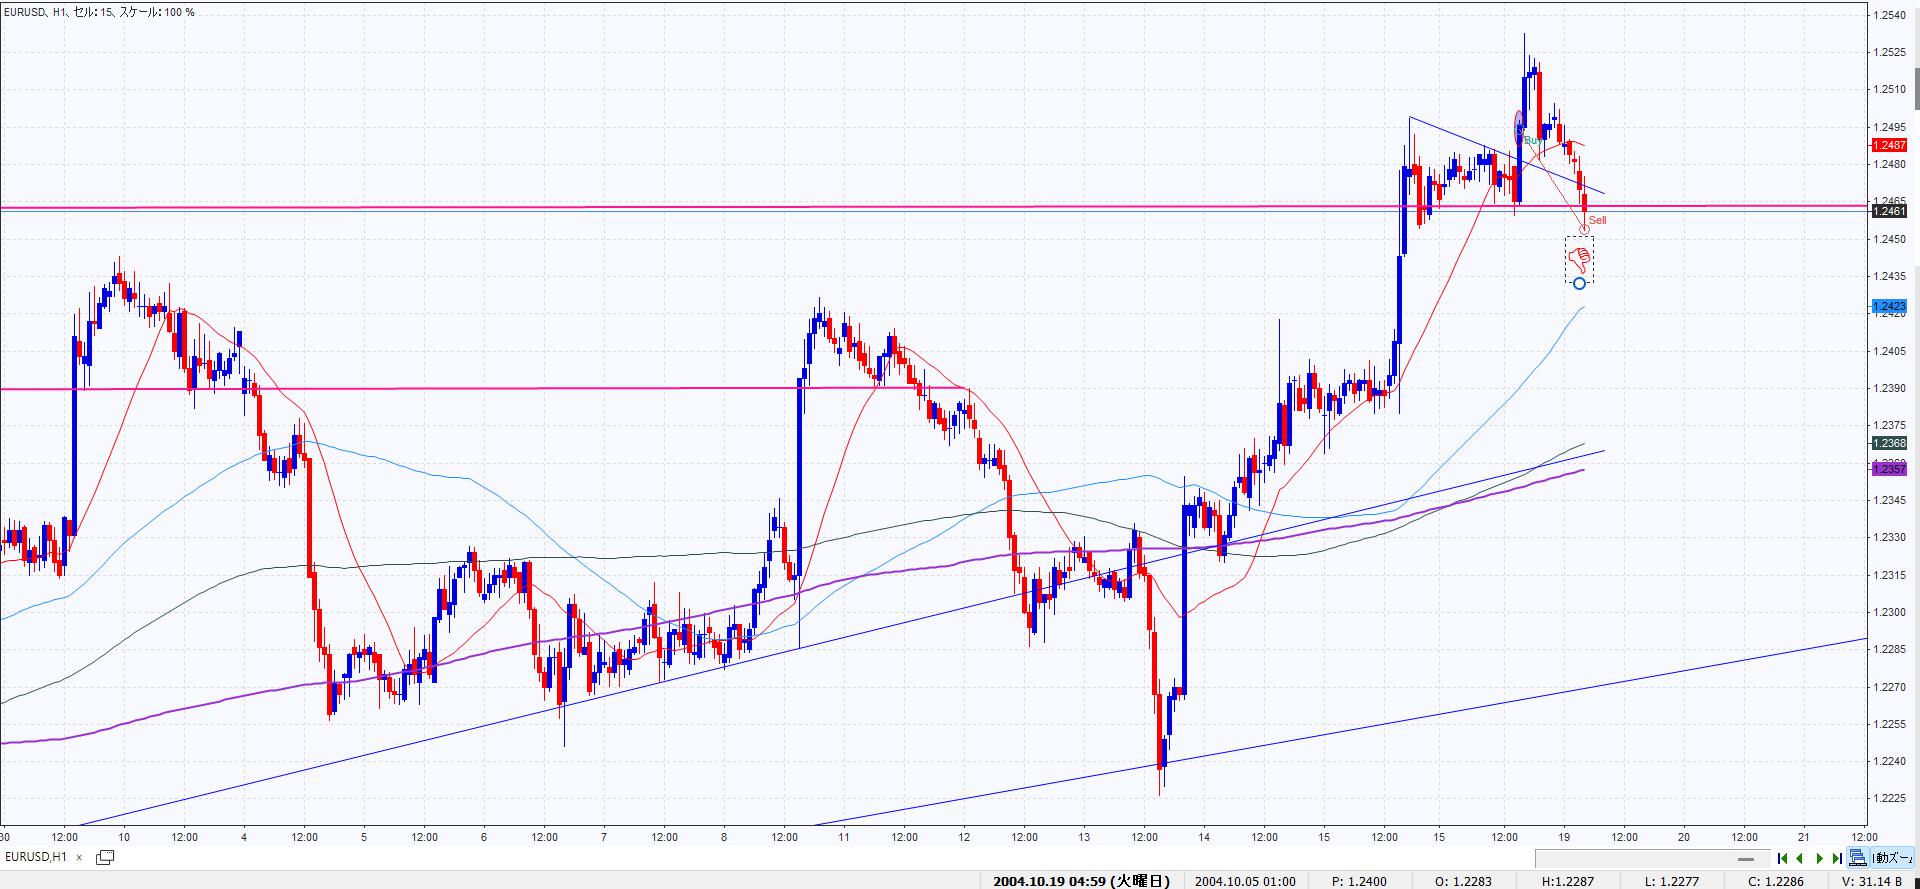Step forward one bar with right arrow
The image size is (1920, 889).
click(1819, 858)
